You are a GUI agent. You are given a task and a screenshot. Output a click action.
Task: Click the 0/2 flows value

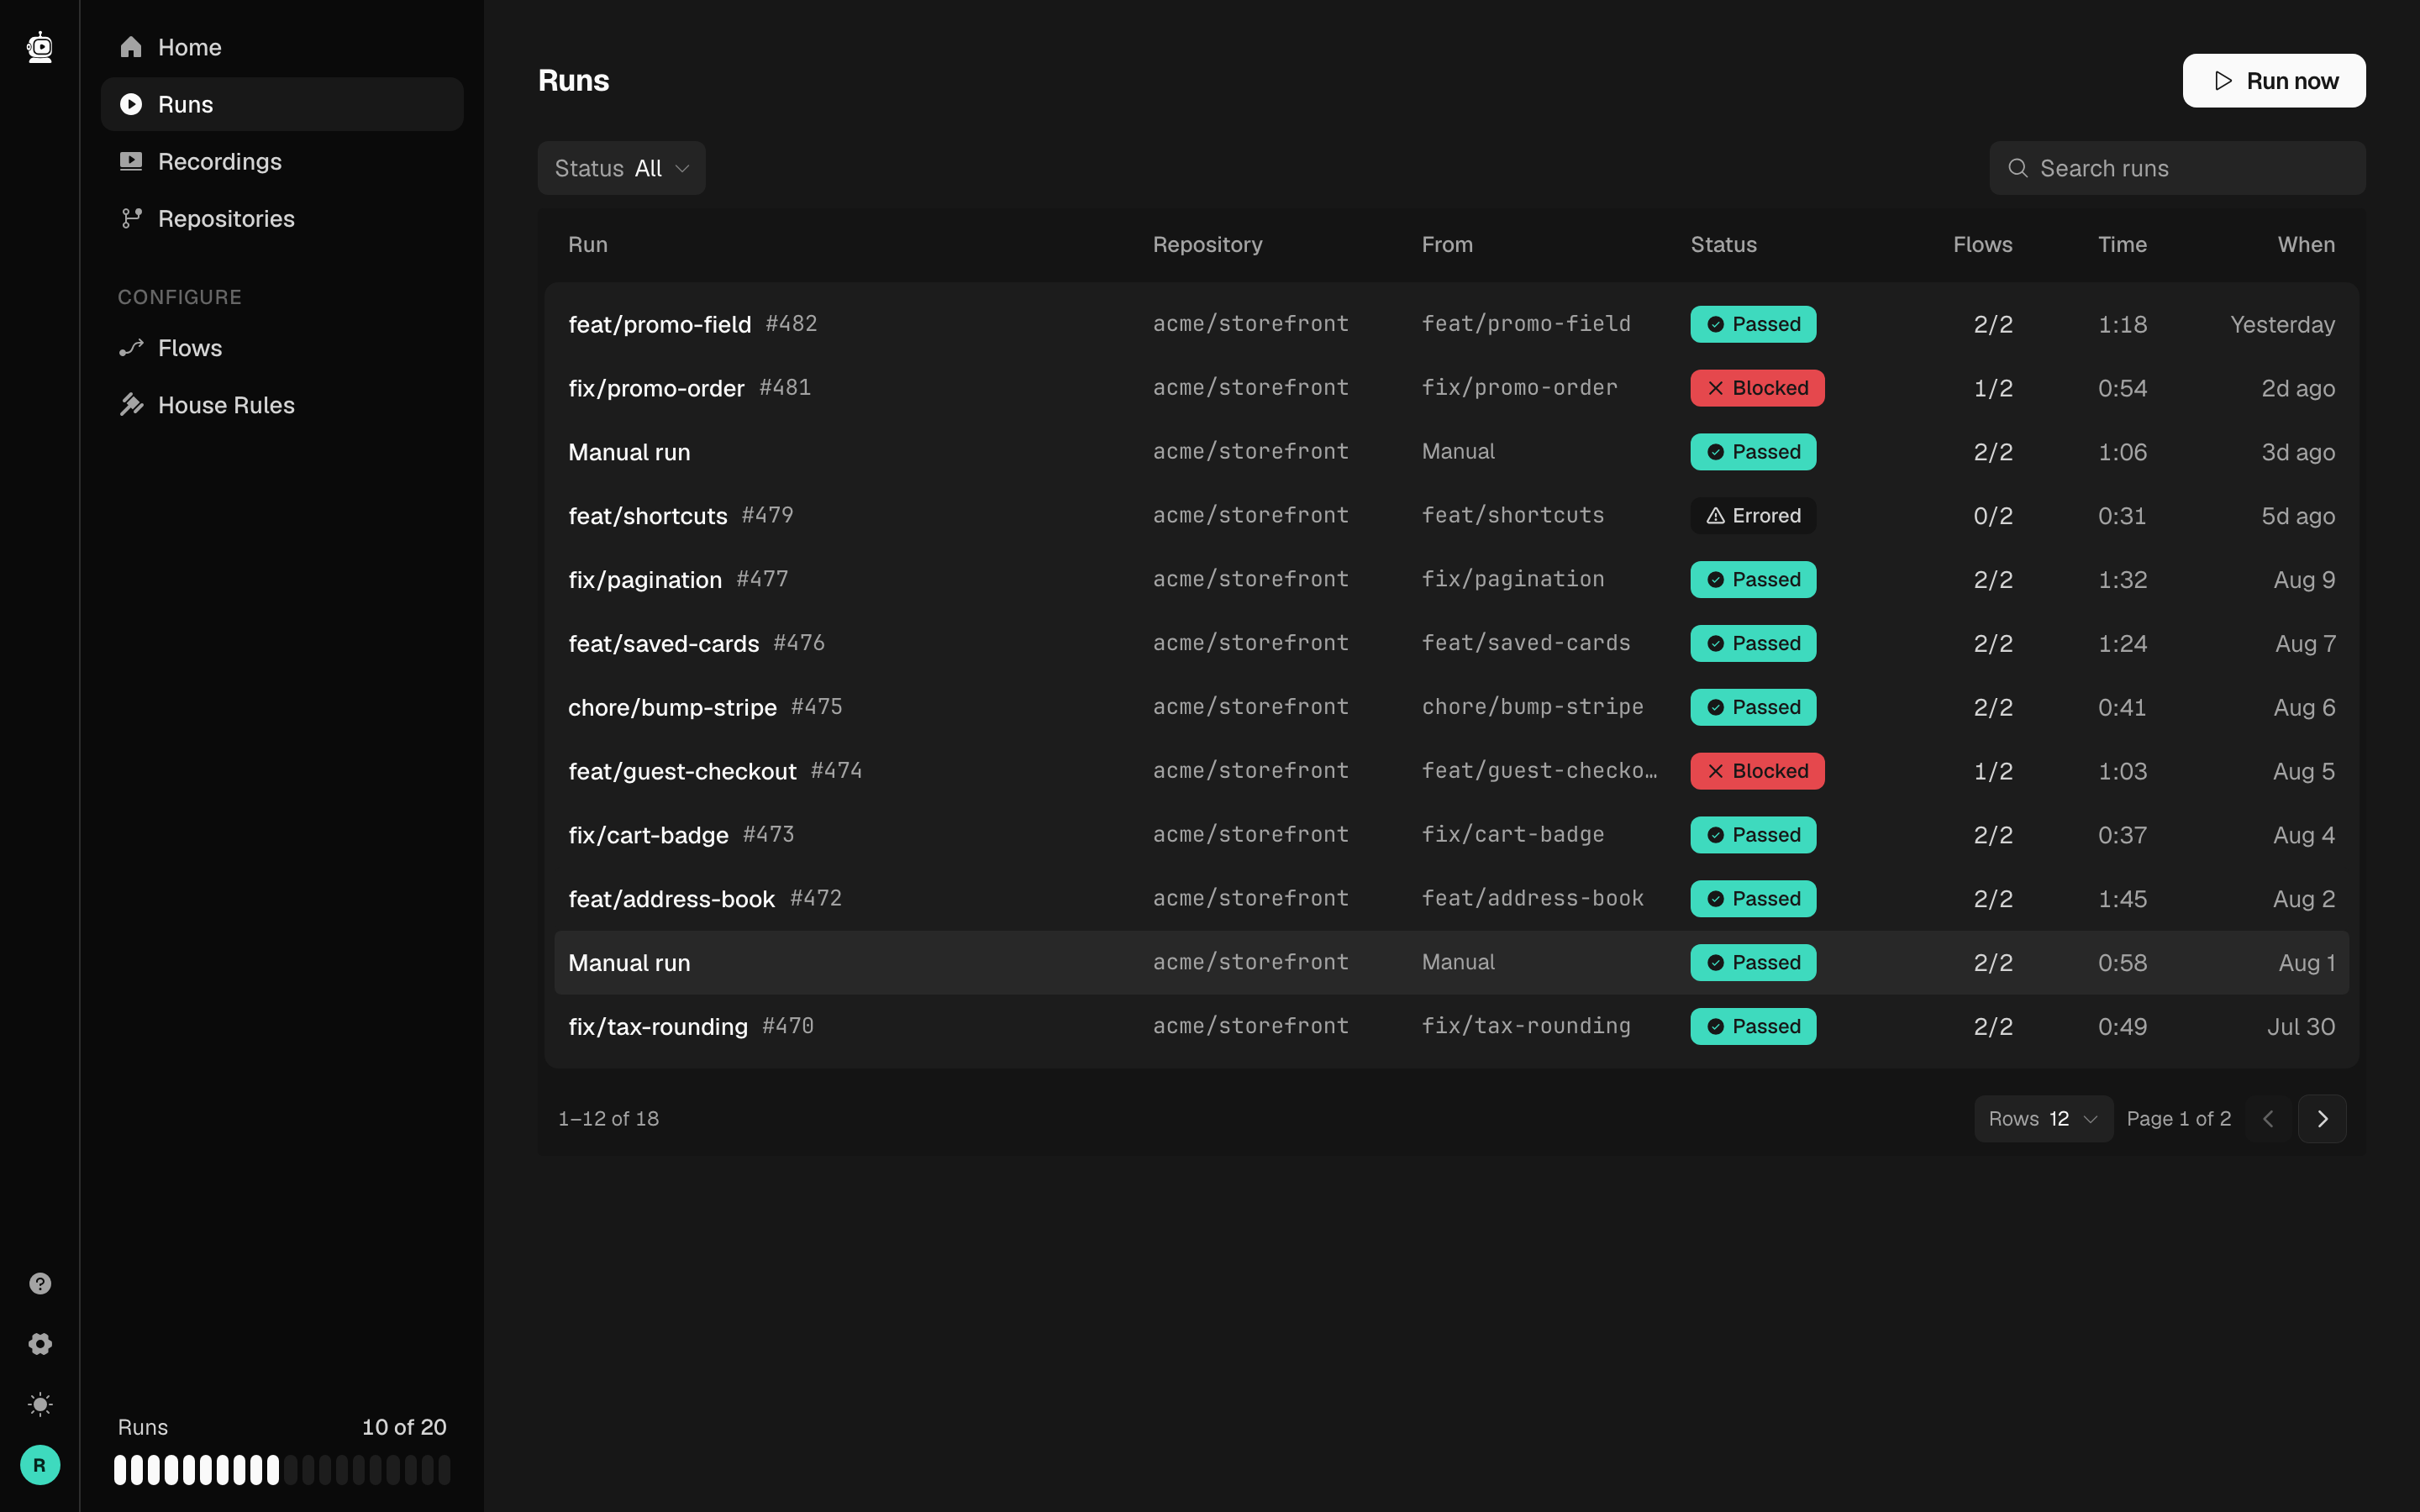(x=1993, y=516)
